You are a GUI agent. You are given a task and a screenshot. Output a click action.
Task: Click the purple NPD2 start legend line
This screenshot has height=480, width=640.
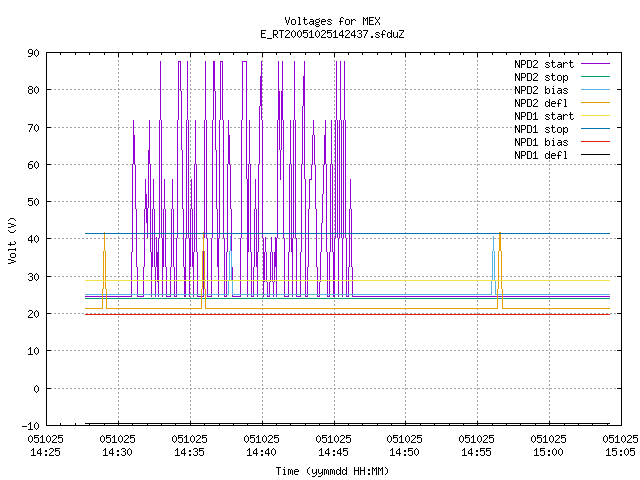[x=595, y=64]
